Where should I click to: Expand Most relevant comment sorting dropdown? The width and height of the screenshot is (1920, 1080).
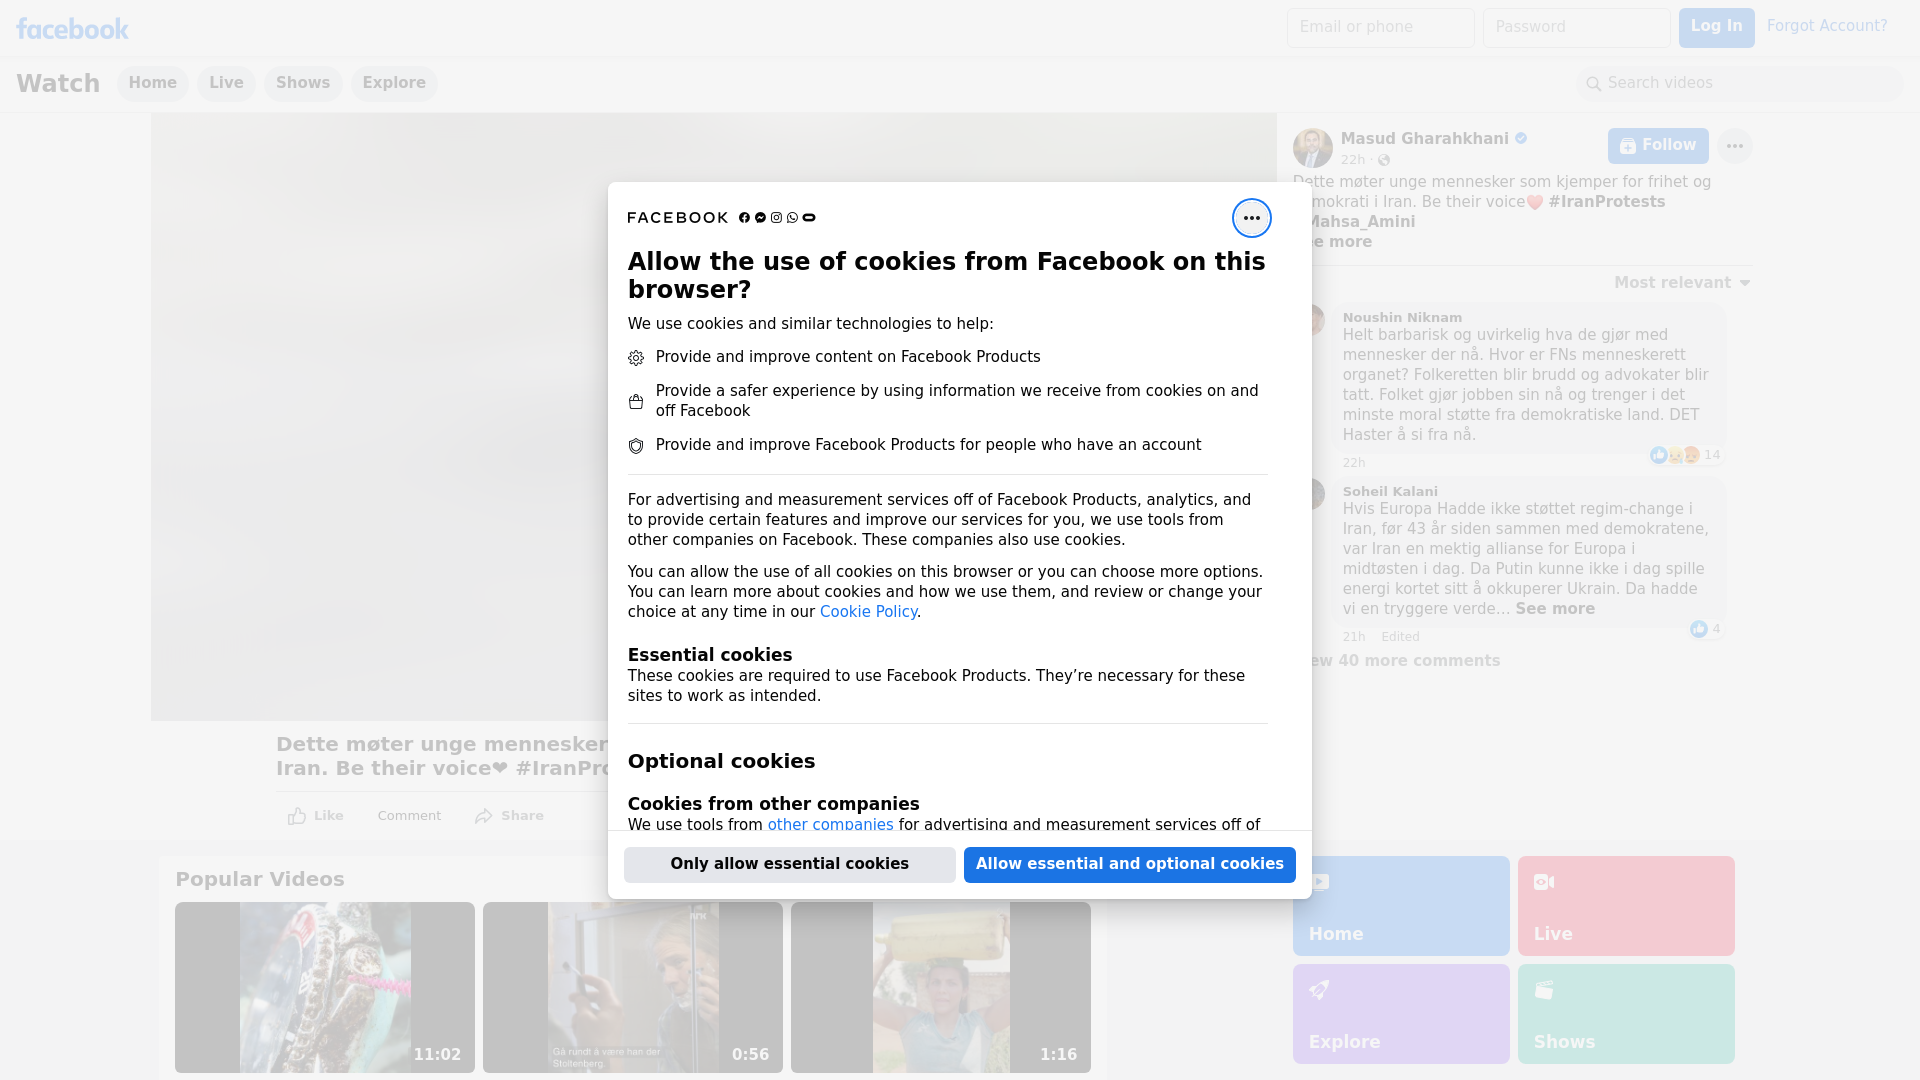pos(1682,283)
